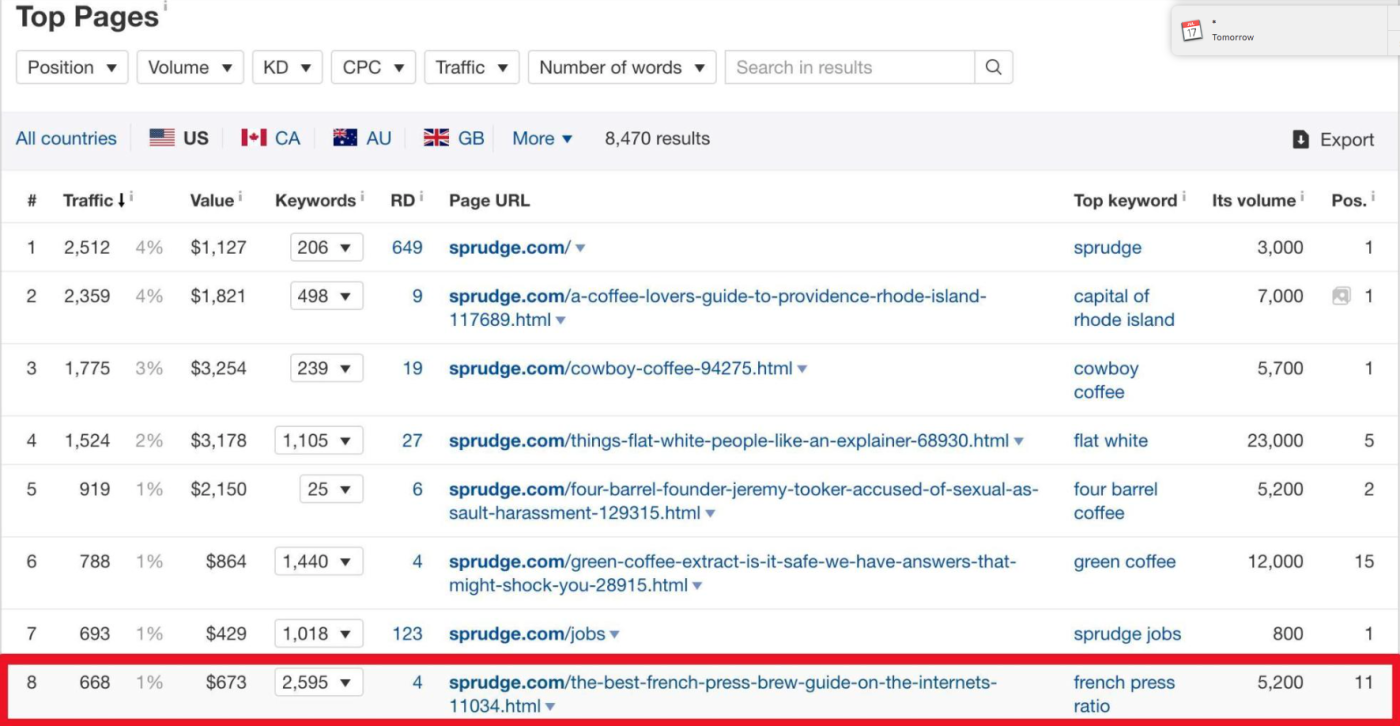Image resolution: width=1400 pixels, height=726 pixels.
Task: Expand the 2,595 keywords dropdown
Action: point(319,682)
